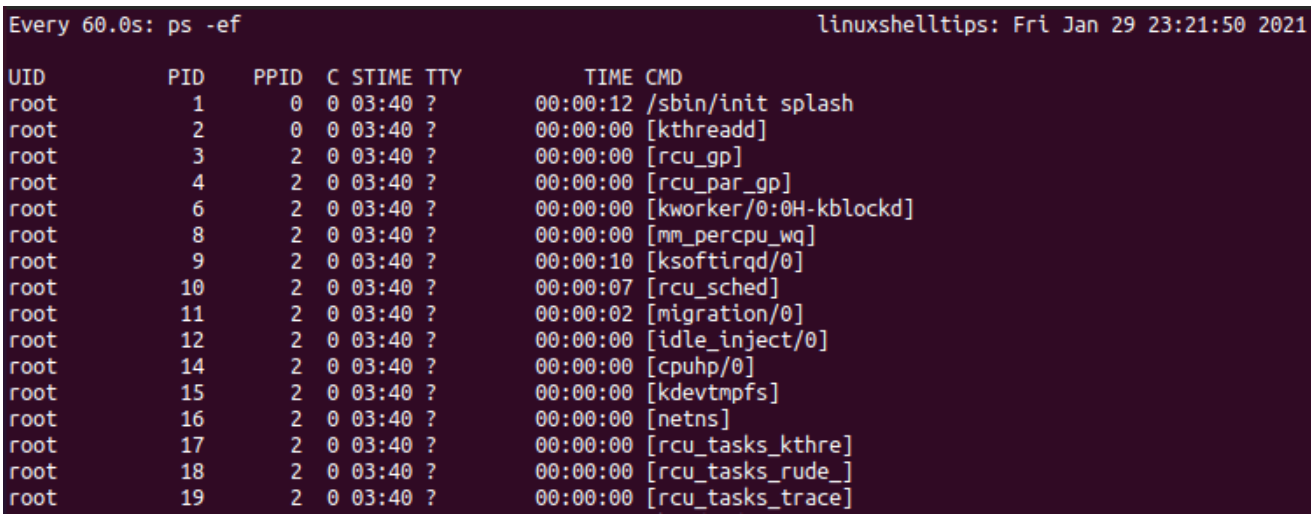Click the linuxshelltips timestamp at top right
This screenshot has height=514, width=1311.
1056,25
